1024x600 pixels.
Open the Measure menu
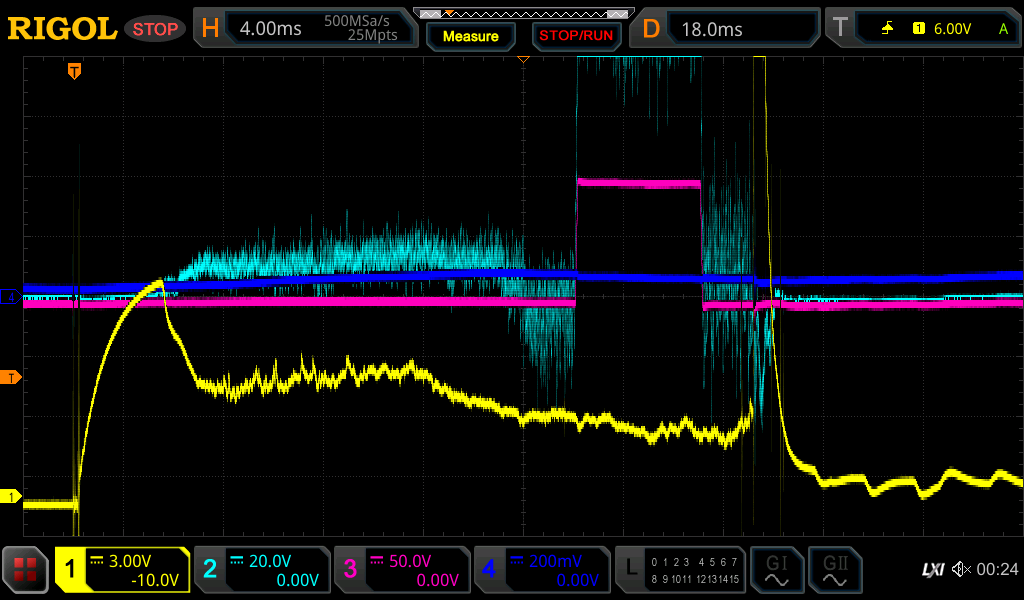[470, 37]
